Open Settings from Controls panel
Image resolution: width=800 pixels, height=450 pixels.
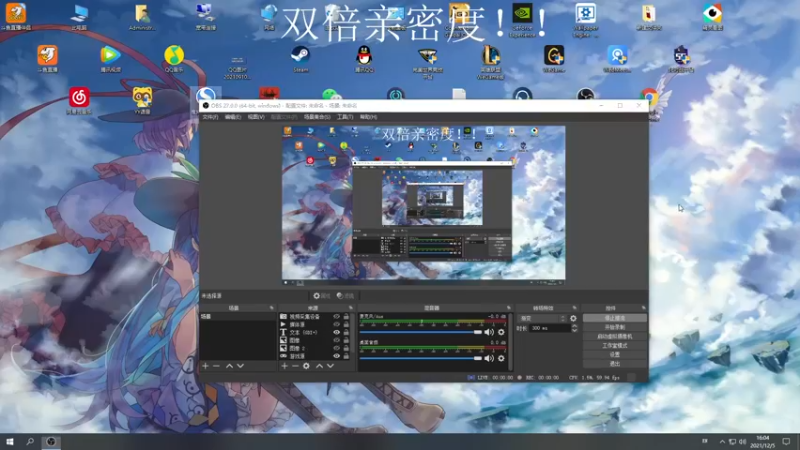pyautogui.click(x=615, y=355)
